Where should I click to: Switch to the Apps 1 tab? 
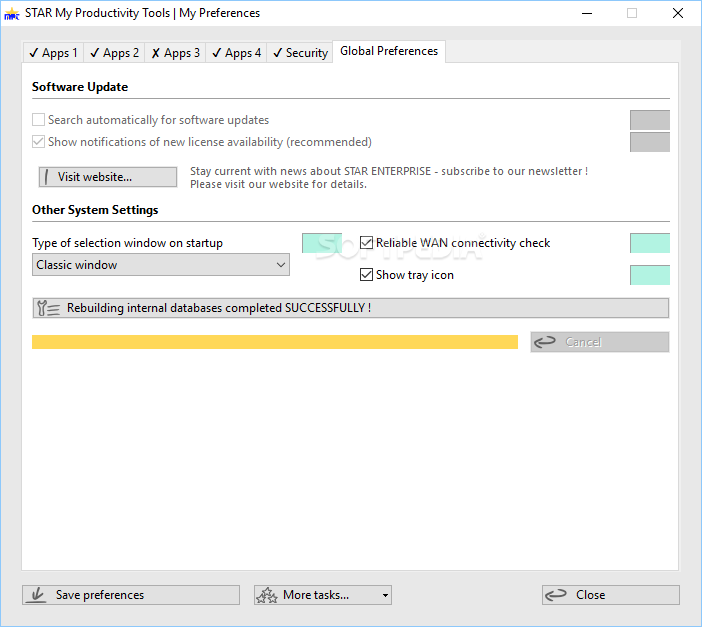click(53, 53)
